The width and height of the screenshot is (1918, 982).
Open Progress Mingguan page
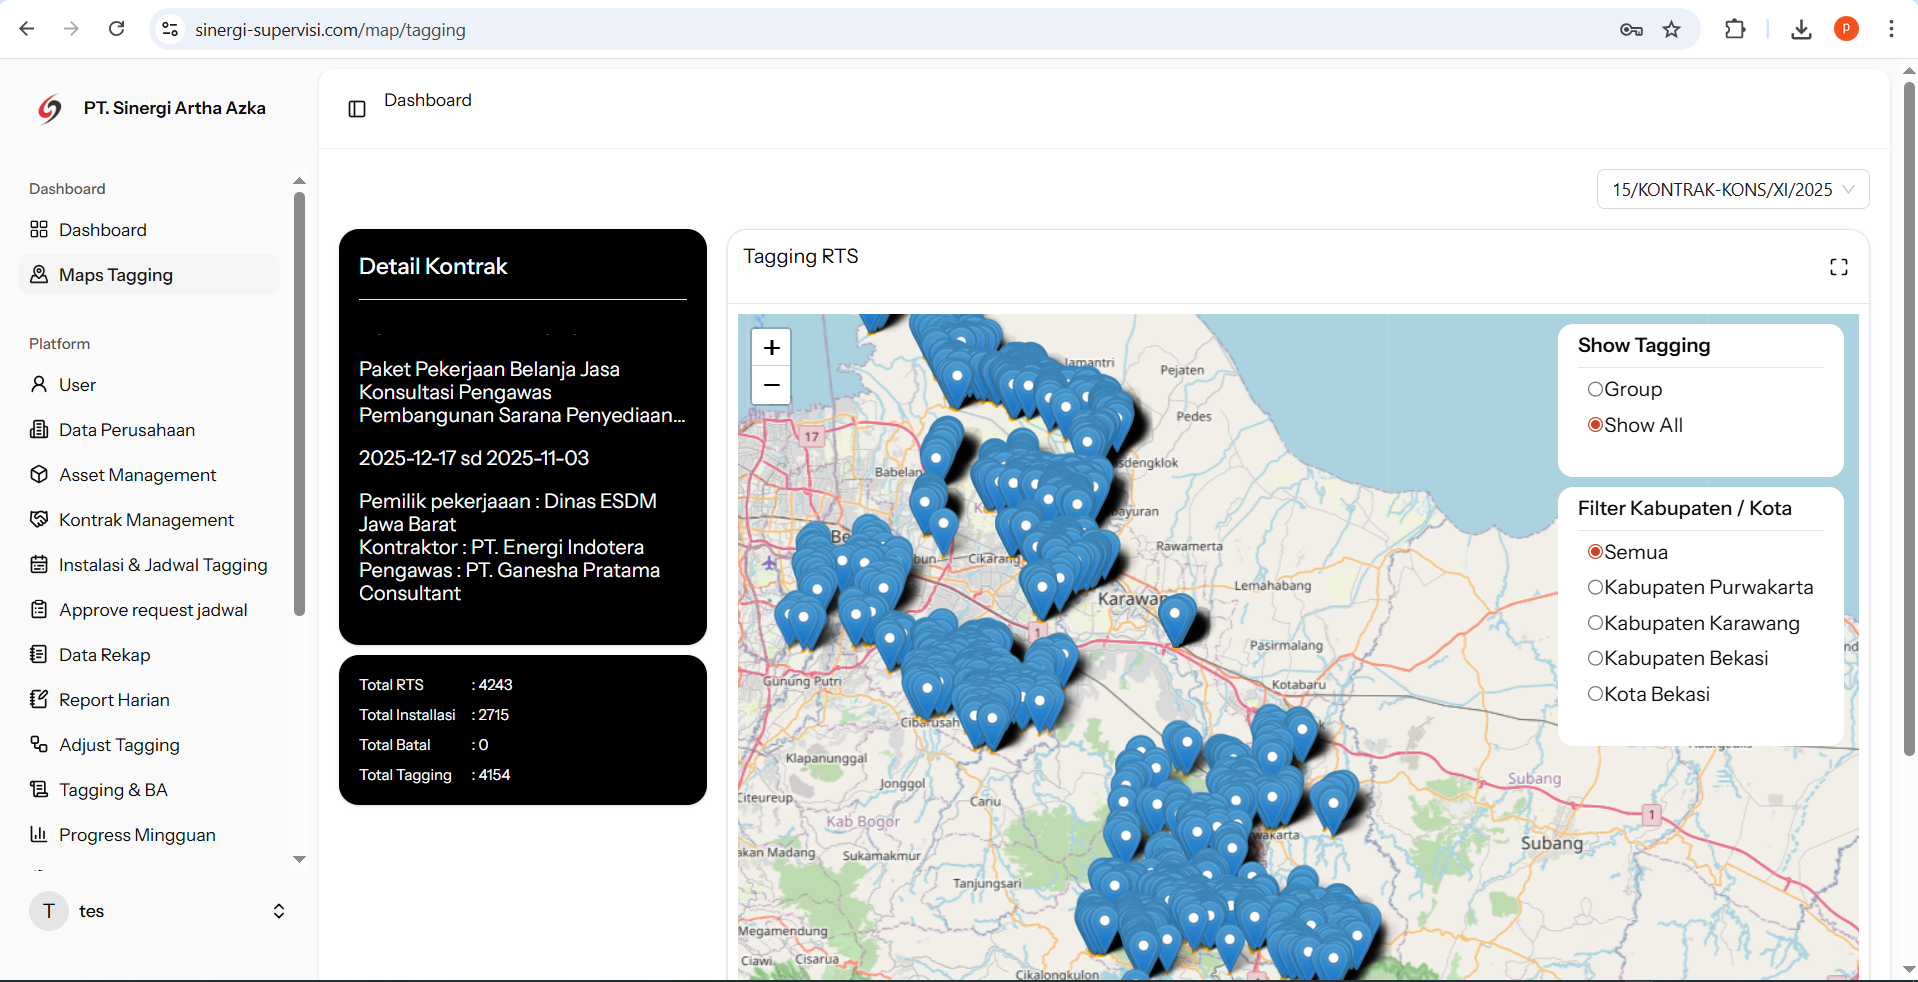[x=137, y=835]
